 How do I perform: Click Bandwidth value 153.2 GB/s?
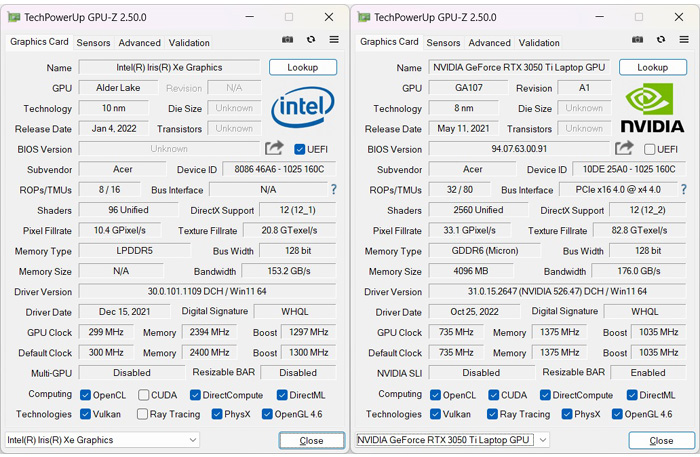289,271
